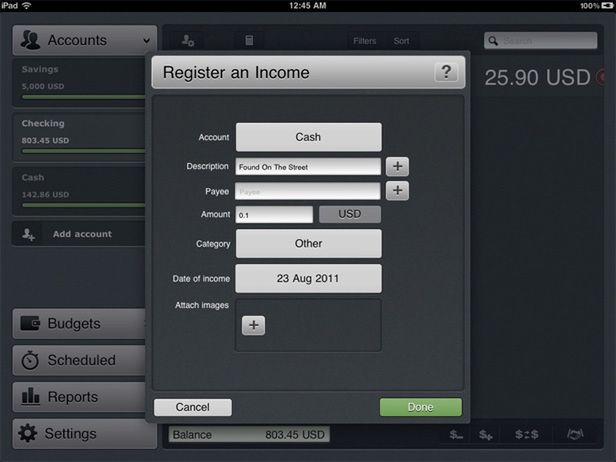Click the Search field at top right
616x462 pixels.
coord(541,40)
